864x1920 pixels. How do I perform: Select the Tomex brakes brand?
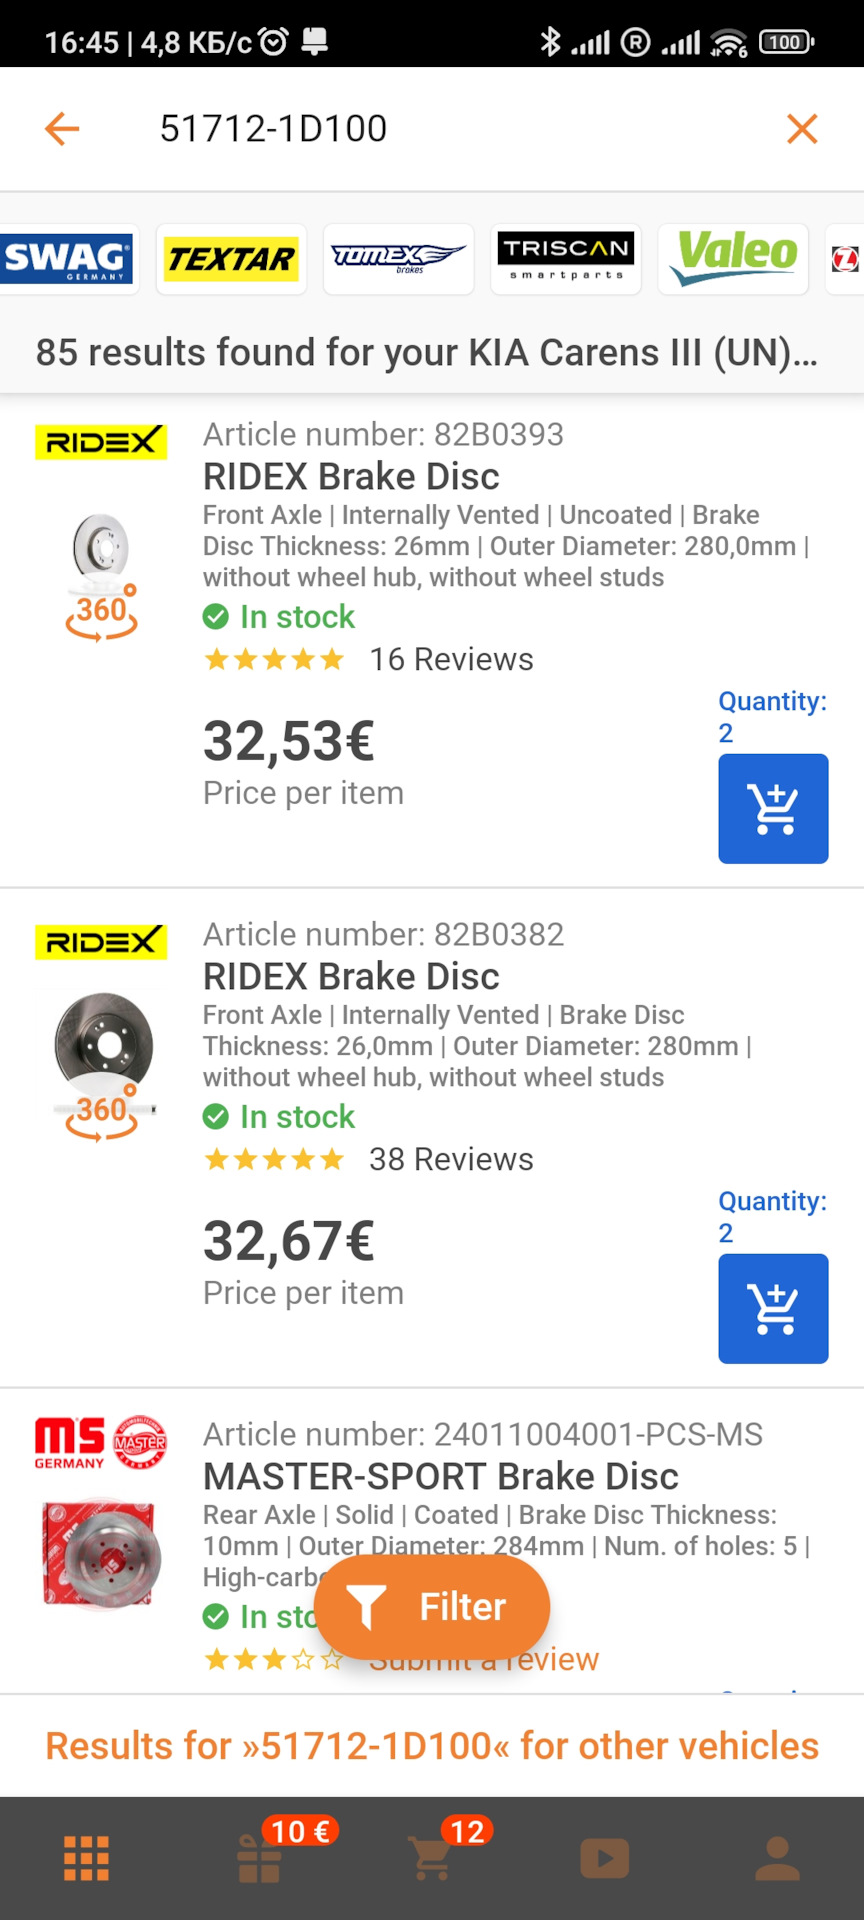point(398,259)
